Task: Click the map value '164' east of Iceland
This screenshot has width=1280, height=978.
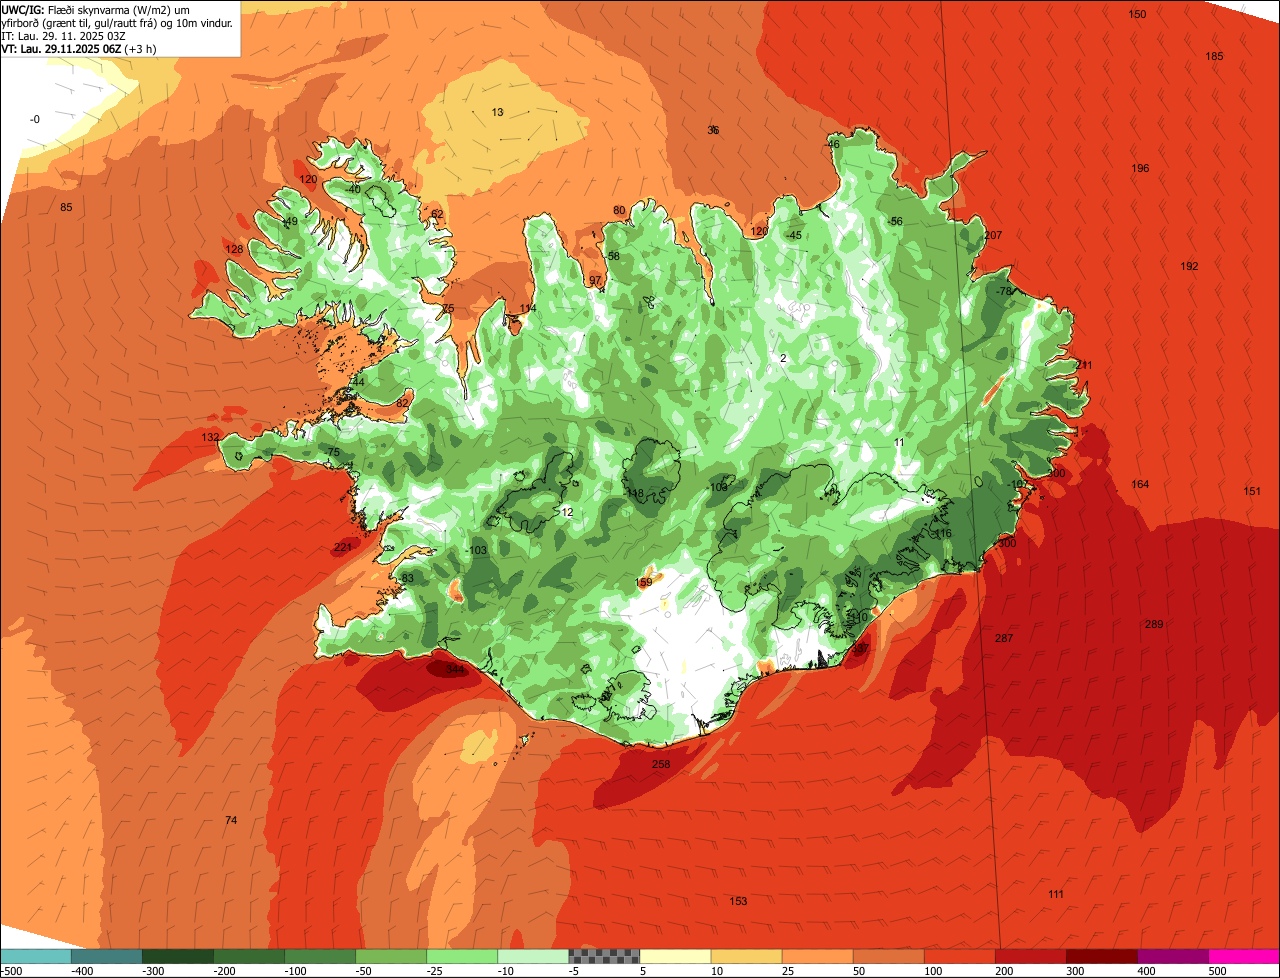Action: [1140, 484]
